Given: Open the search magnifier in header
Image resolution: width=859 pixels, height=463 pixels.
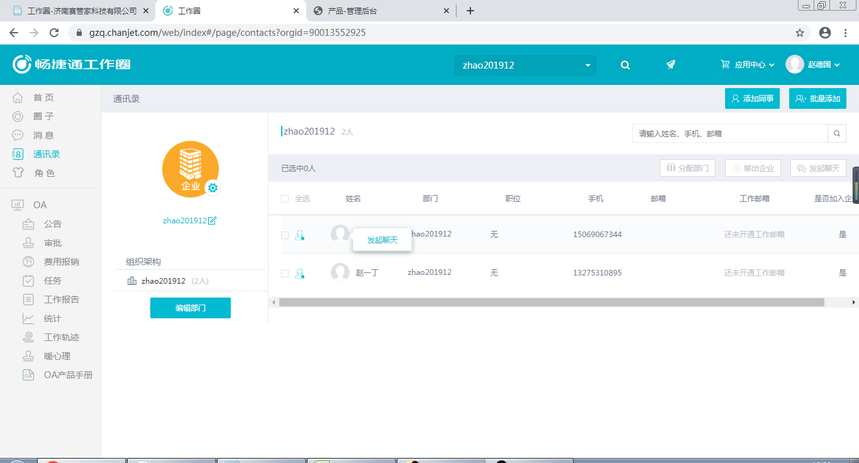Looking at the screenshot, I should point(625,65).
